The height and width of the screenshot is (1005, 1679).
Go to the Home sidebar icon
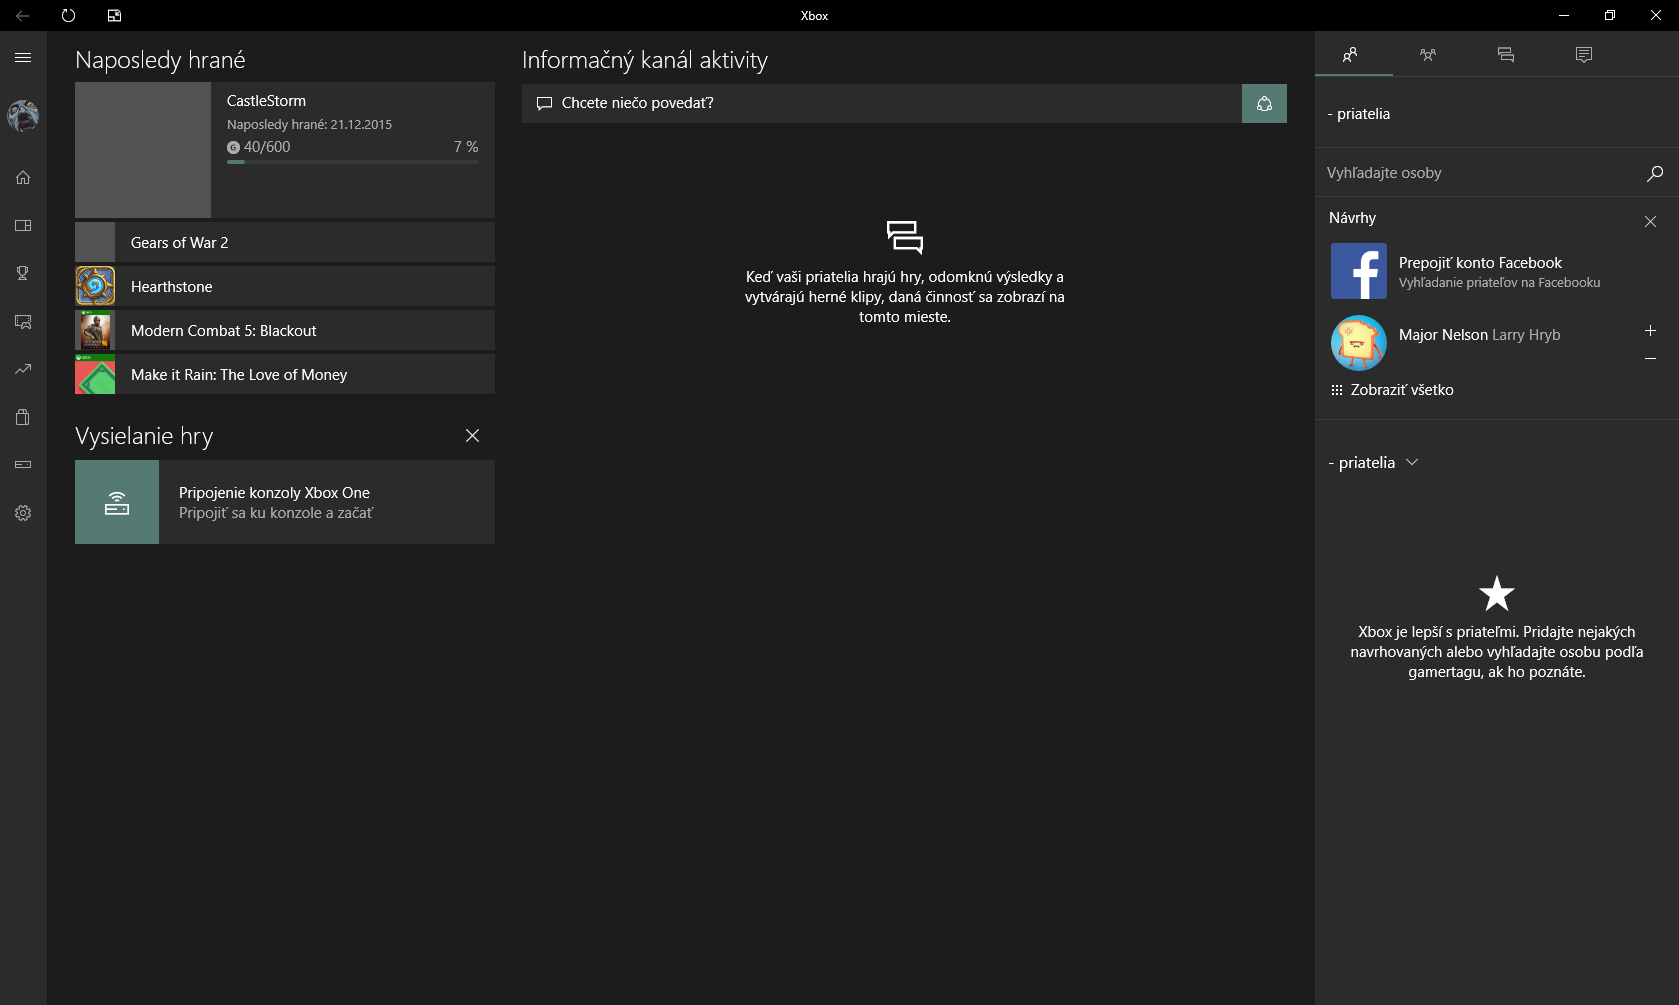pos(23,177)
